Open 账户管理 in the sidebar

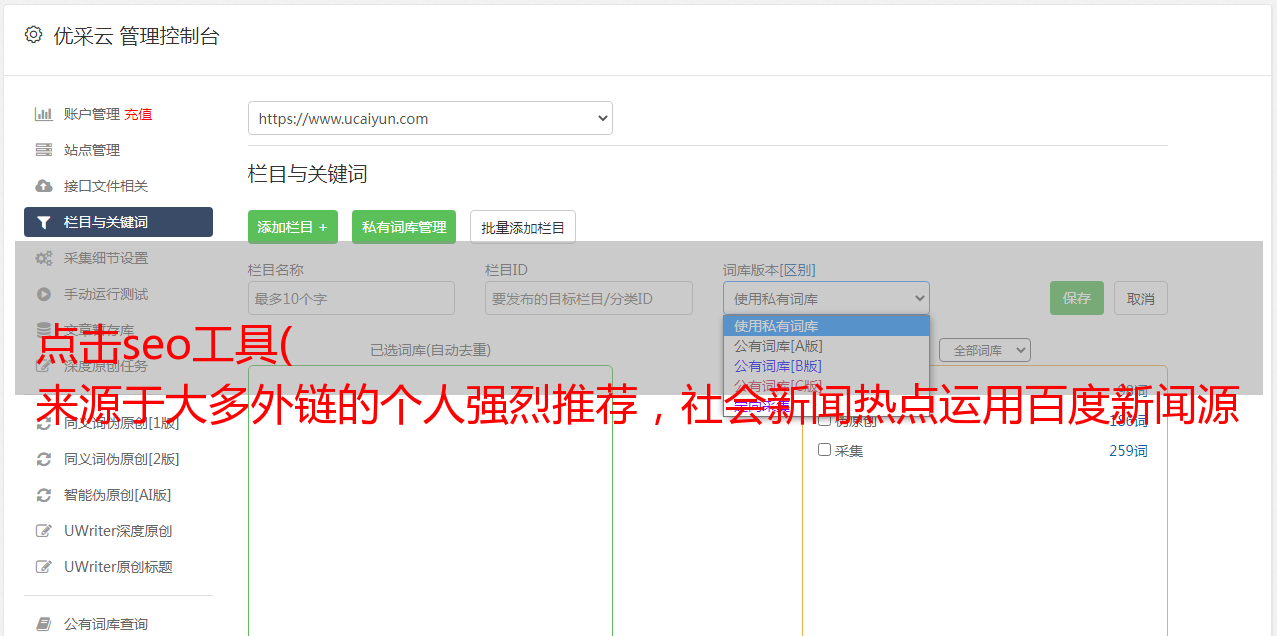click(92, 114)
